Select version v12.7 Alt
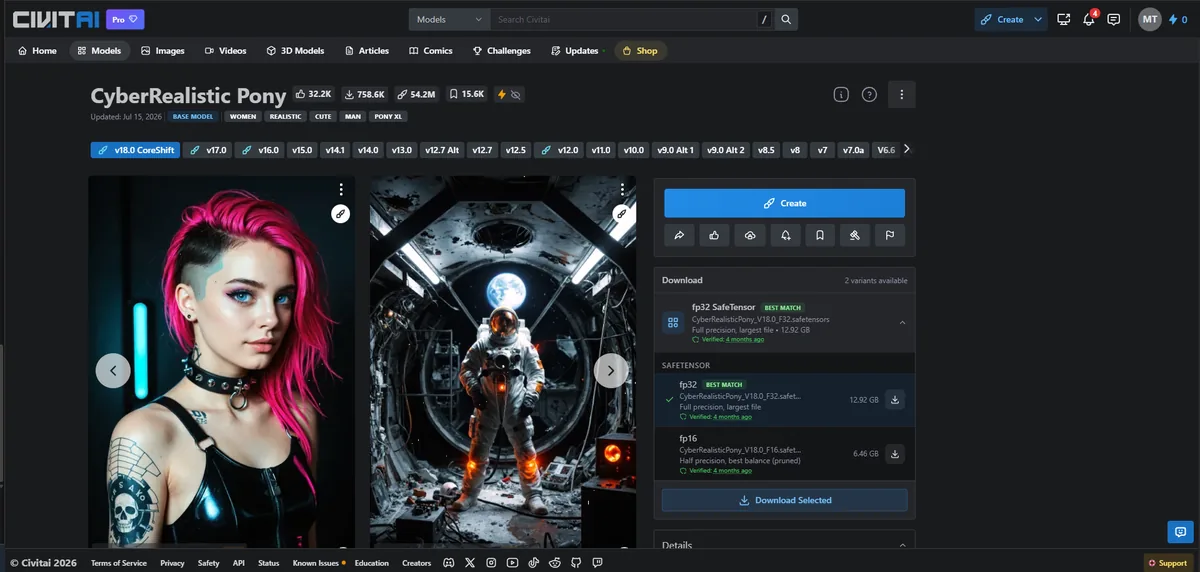The image size is (1200, 572). pos(442,150)
